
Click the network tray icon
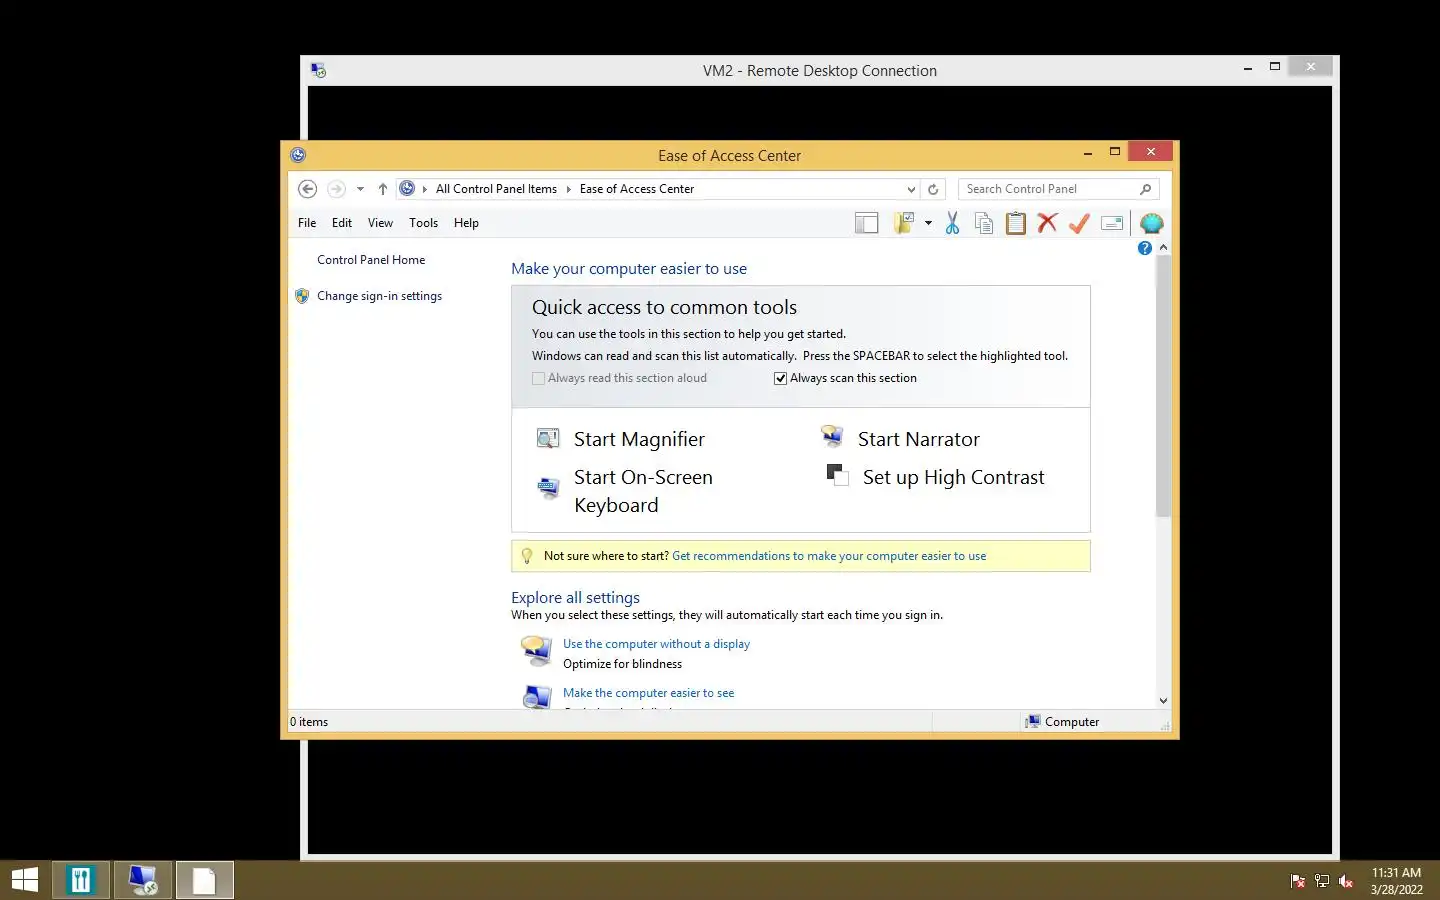(1322, 881)
